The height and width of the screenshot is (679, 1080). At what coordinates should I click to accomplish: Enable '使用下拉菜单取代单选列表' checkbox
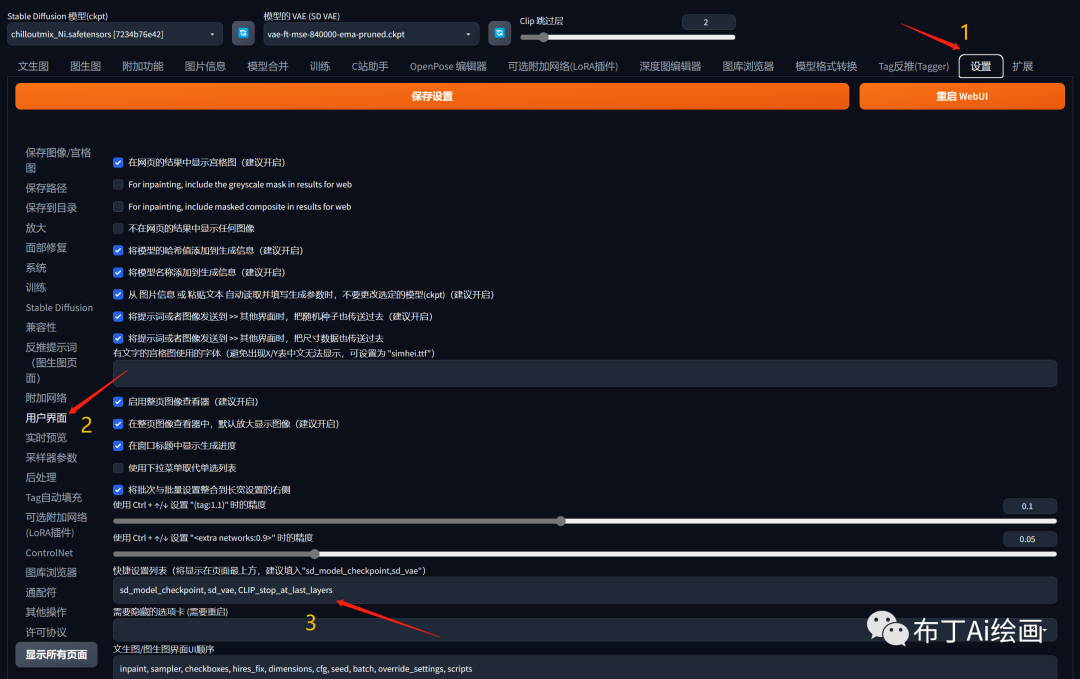tap(119, 468)
